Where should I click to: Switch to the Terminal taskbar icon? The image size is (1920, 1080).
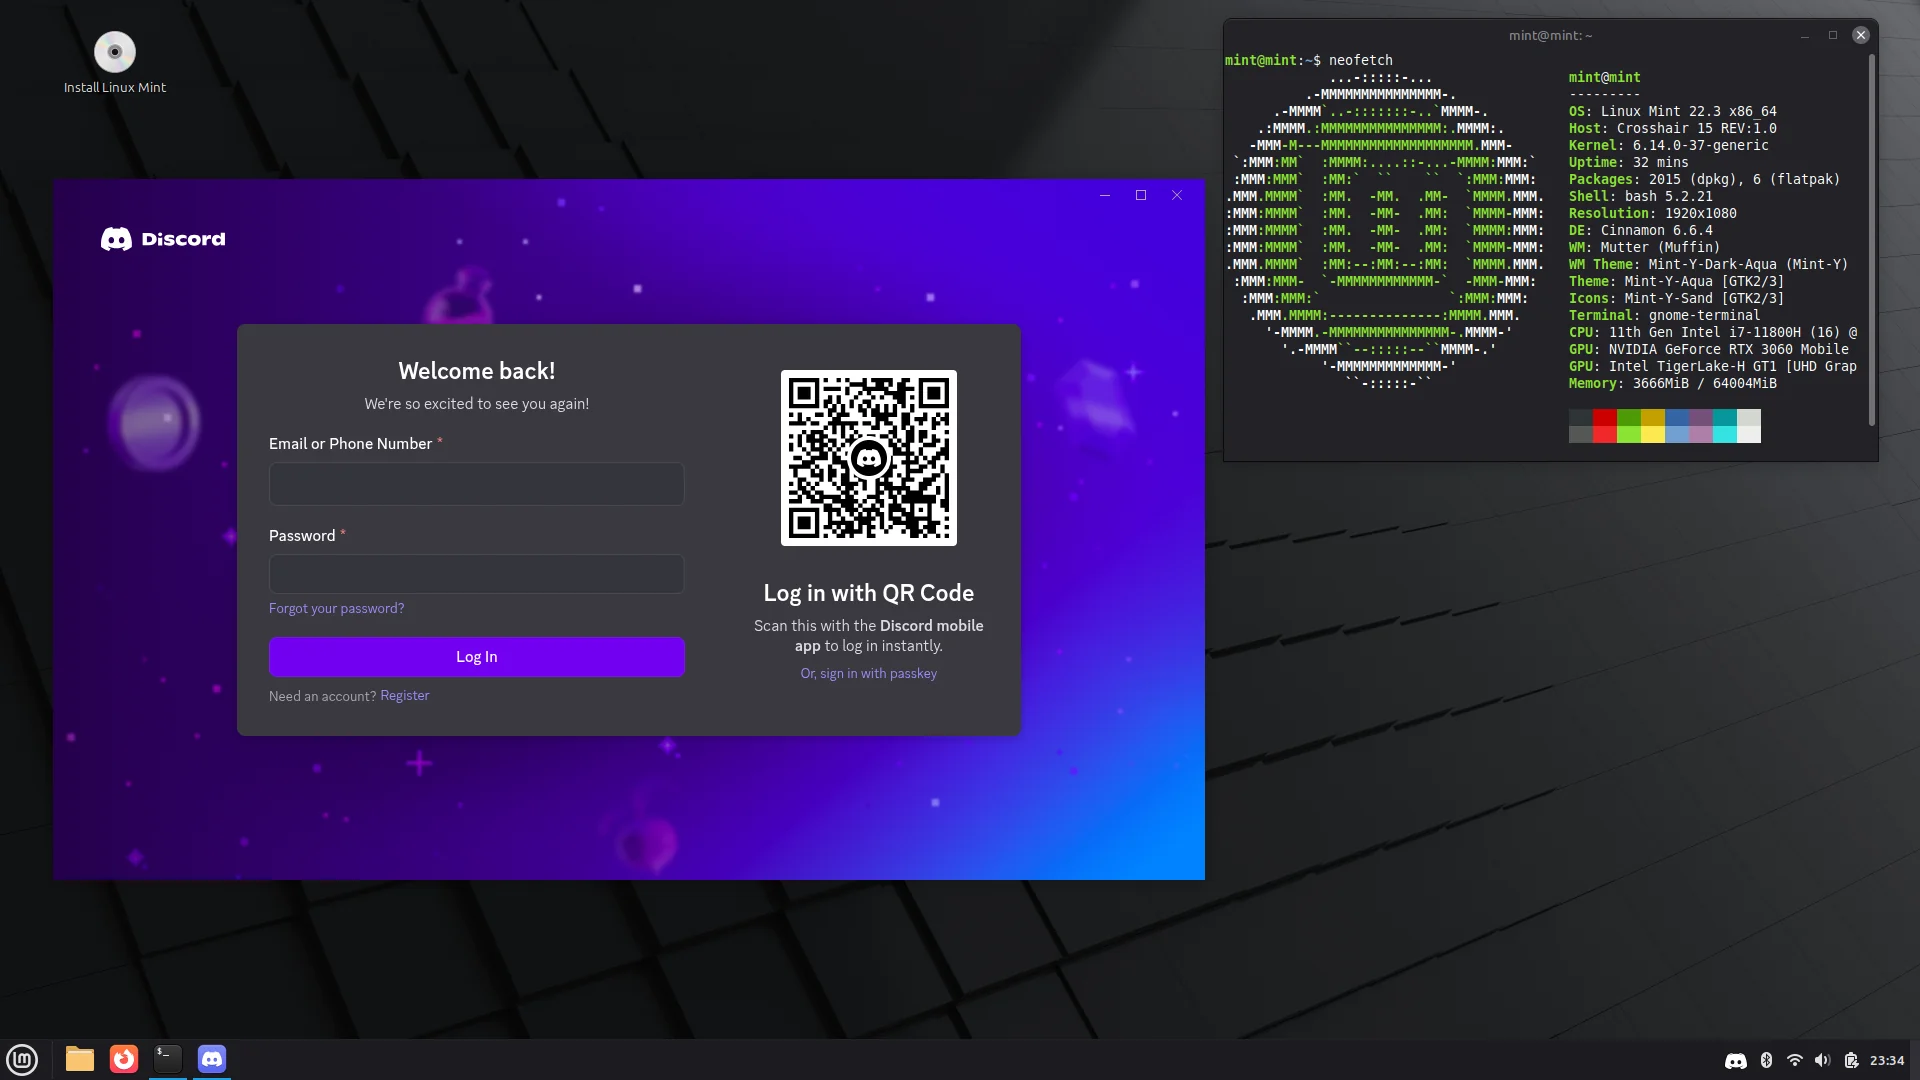pos(168,1059)
